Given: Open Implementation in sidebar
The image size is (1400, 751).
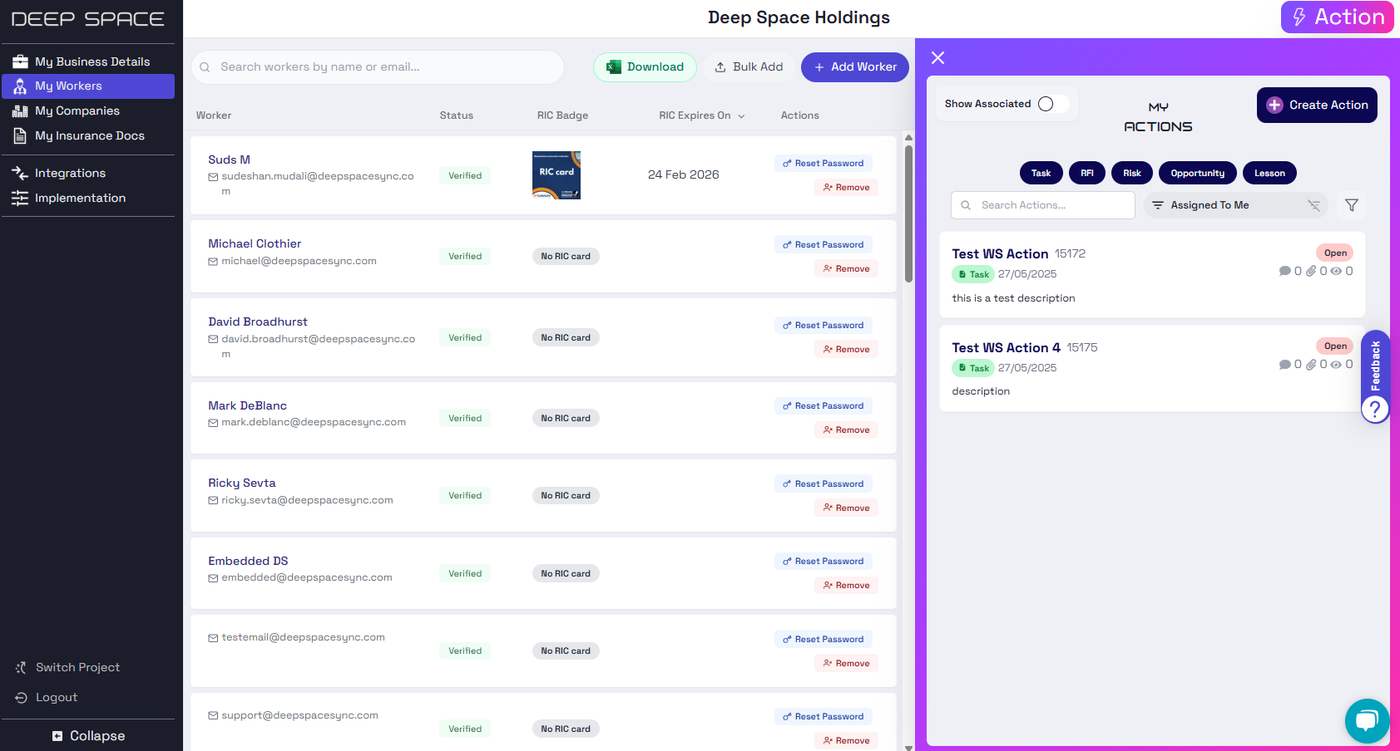Looking at the screenshot, I should coord(88,198).
